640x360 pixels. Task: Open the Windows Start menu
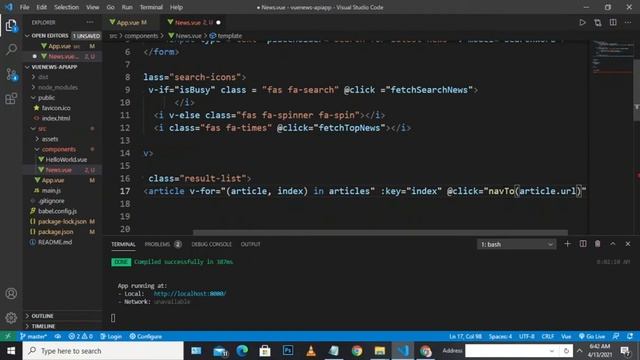point(11,351)
